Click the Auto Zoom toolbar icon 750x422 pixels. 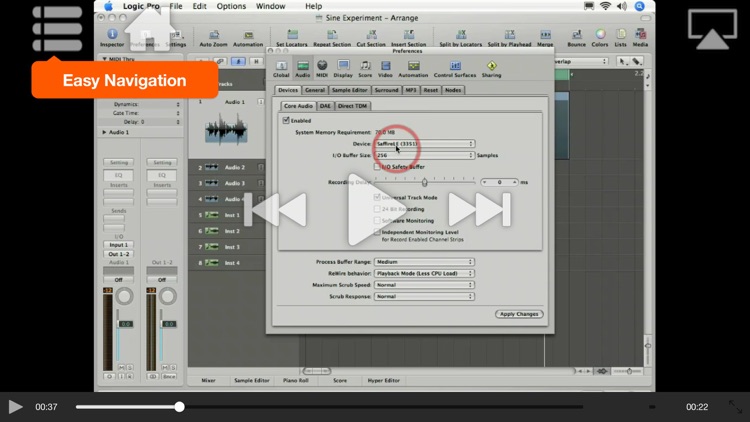coord(213,35)
